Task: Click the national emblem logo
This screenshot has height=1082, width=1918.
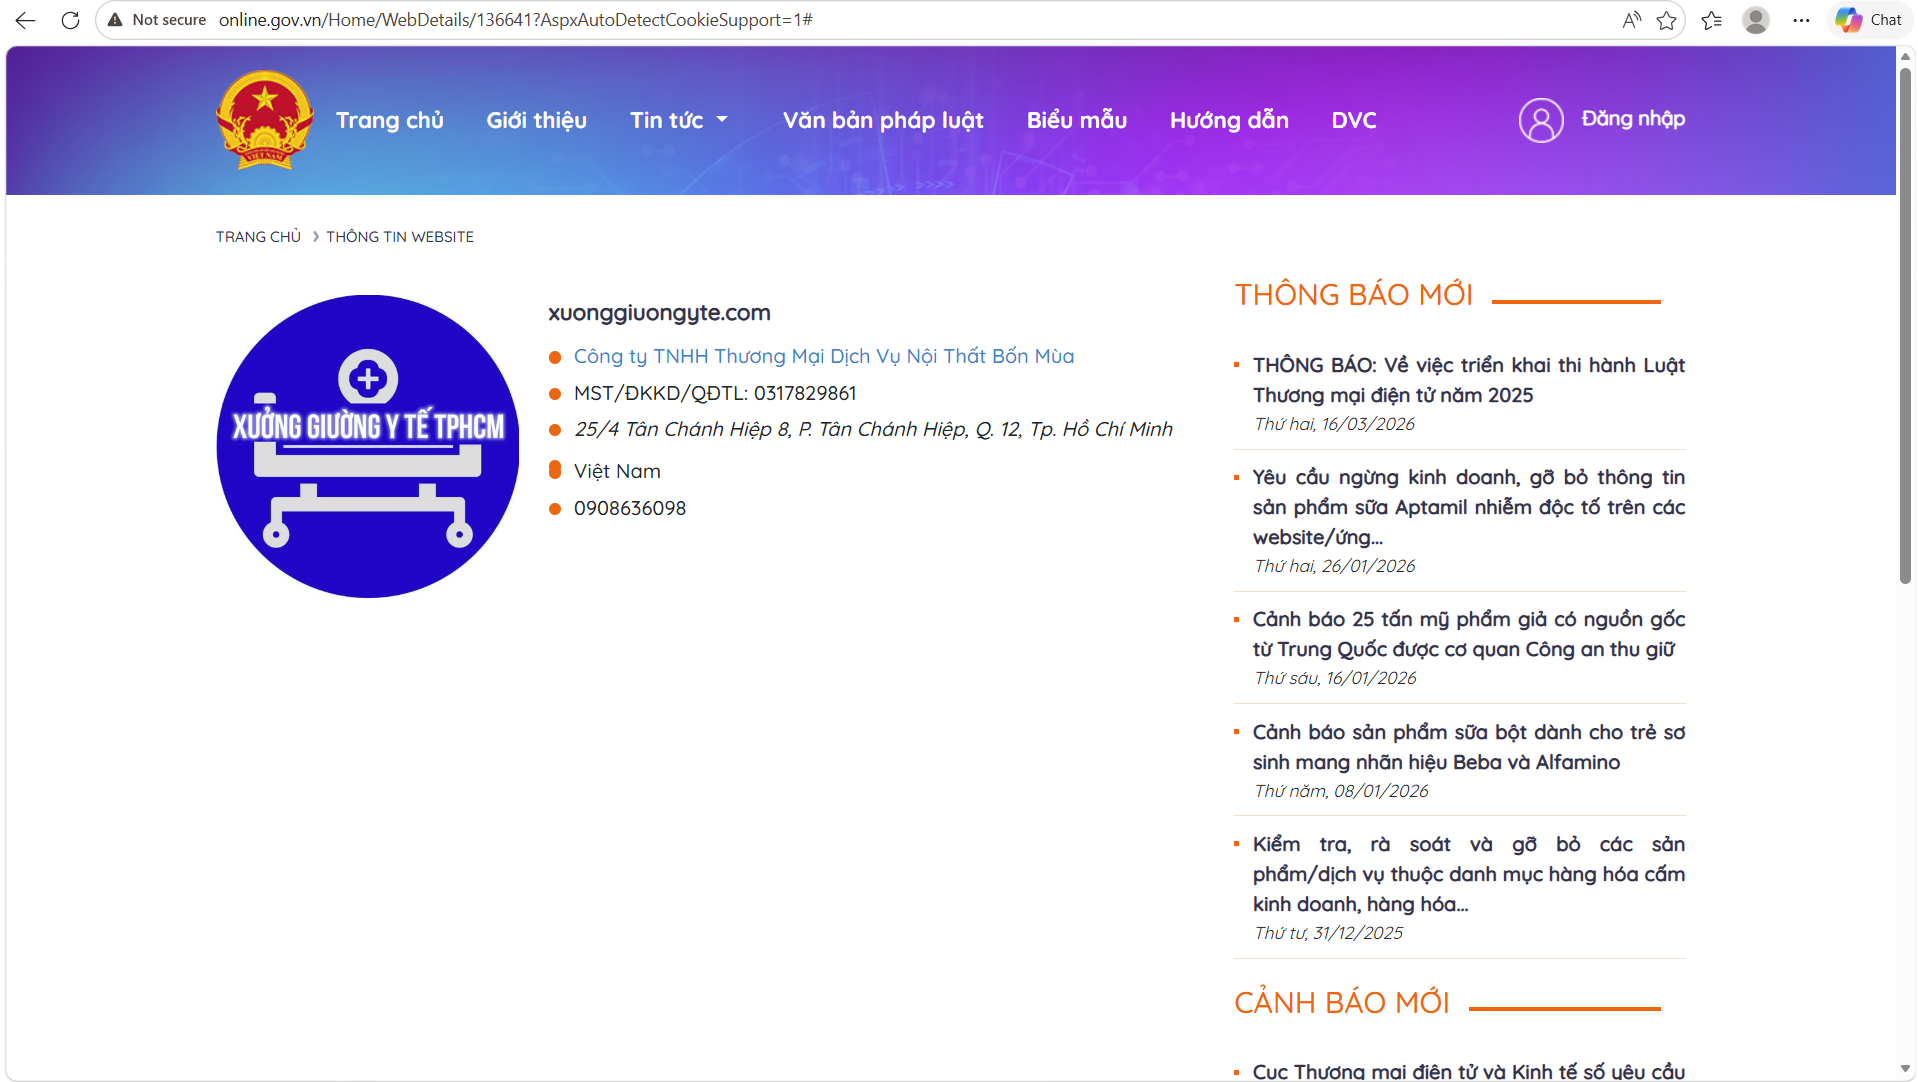Action: click(x=264, y=120)
